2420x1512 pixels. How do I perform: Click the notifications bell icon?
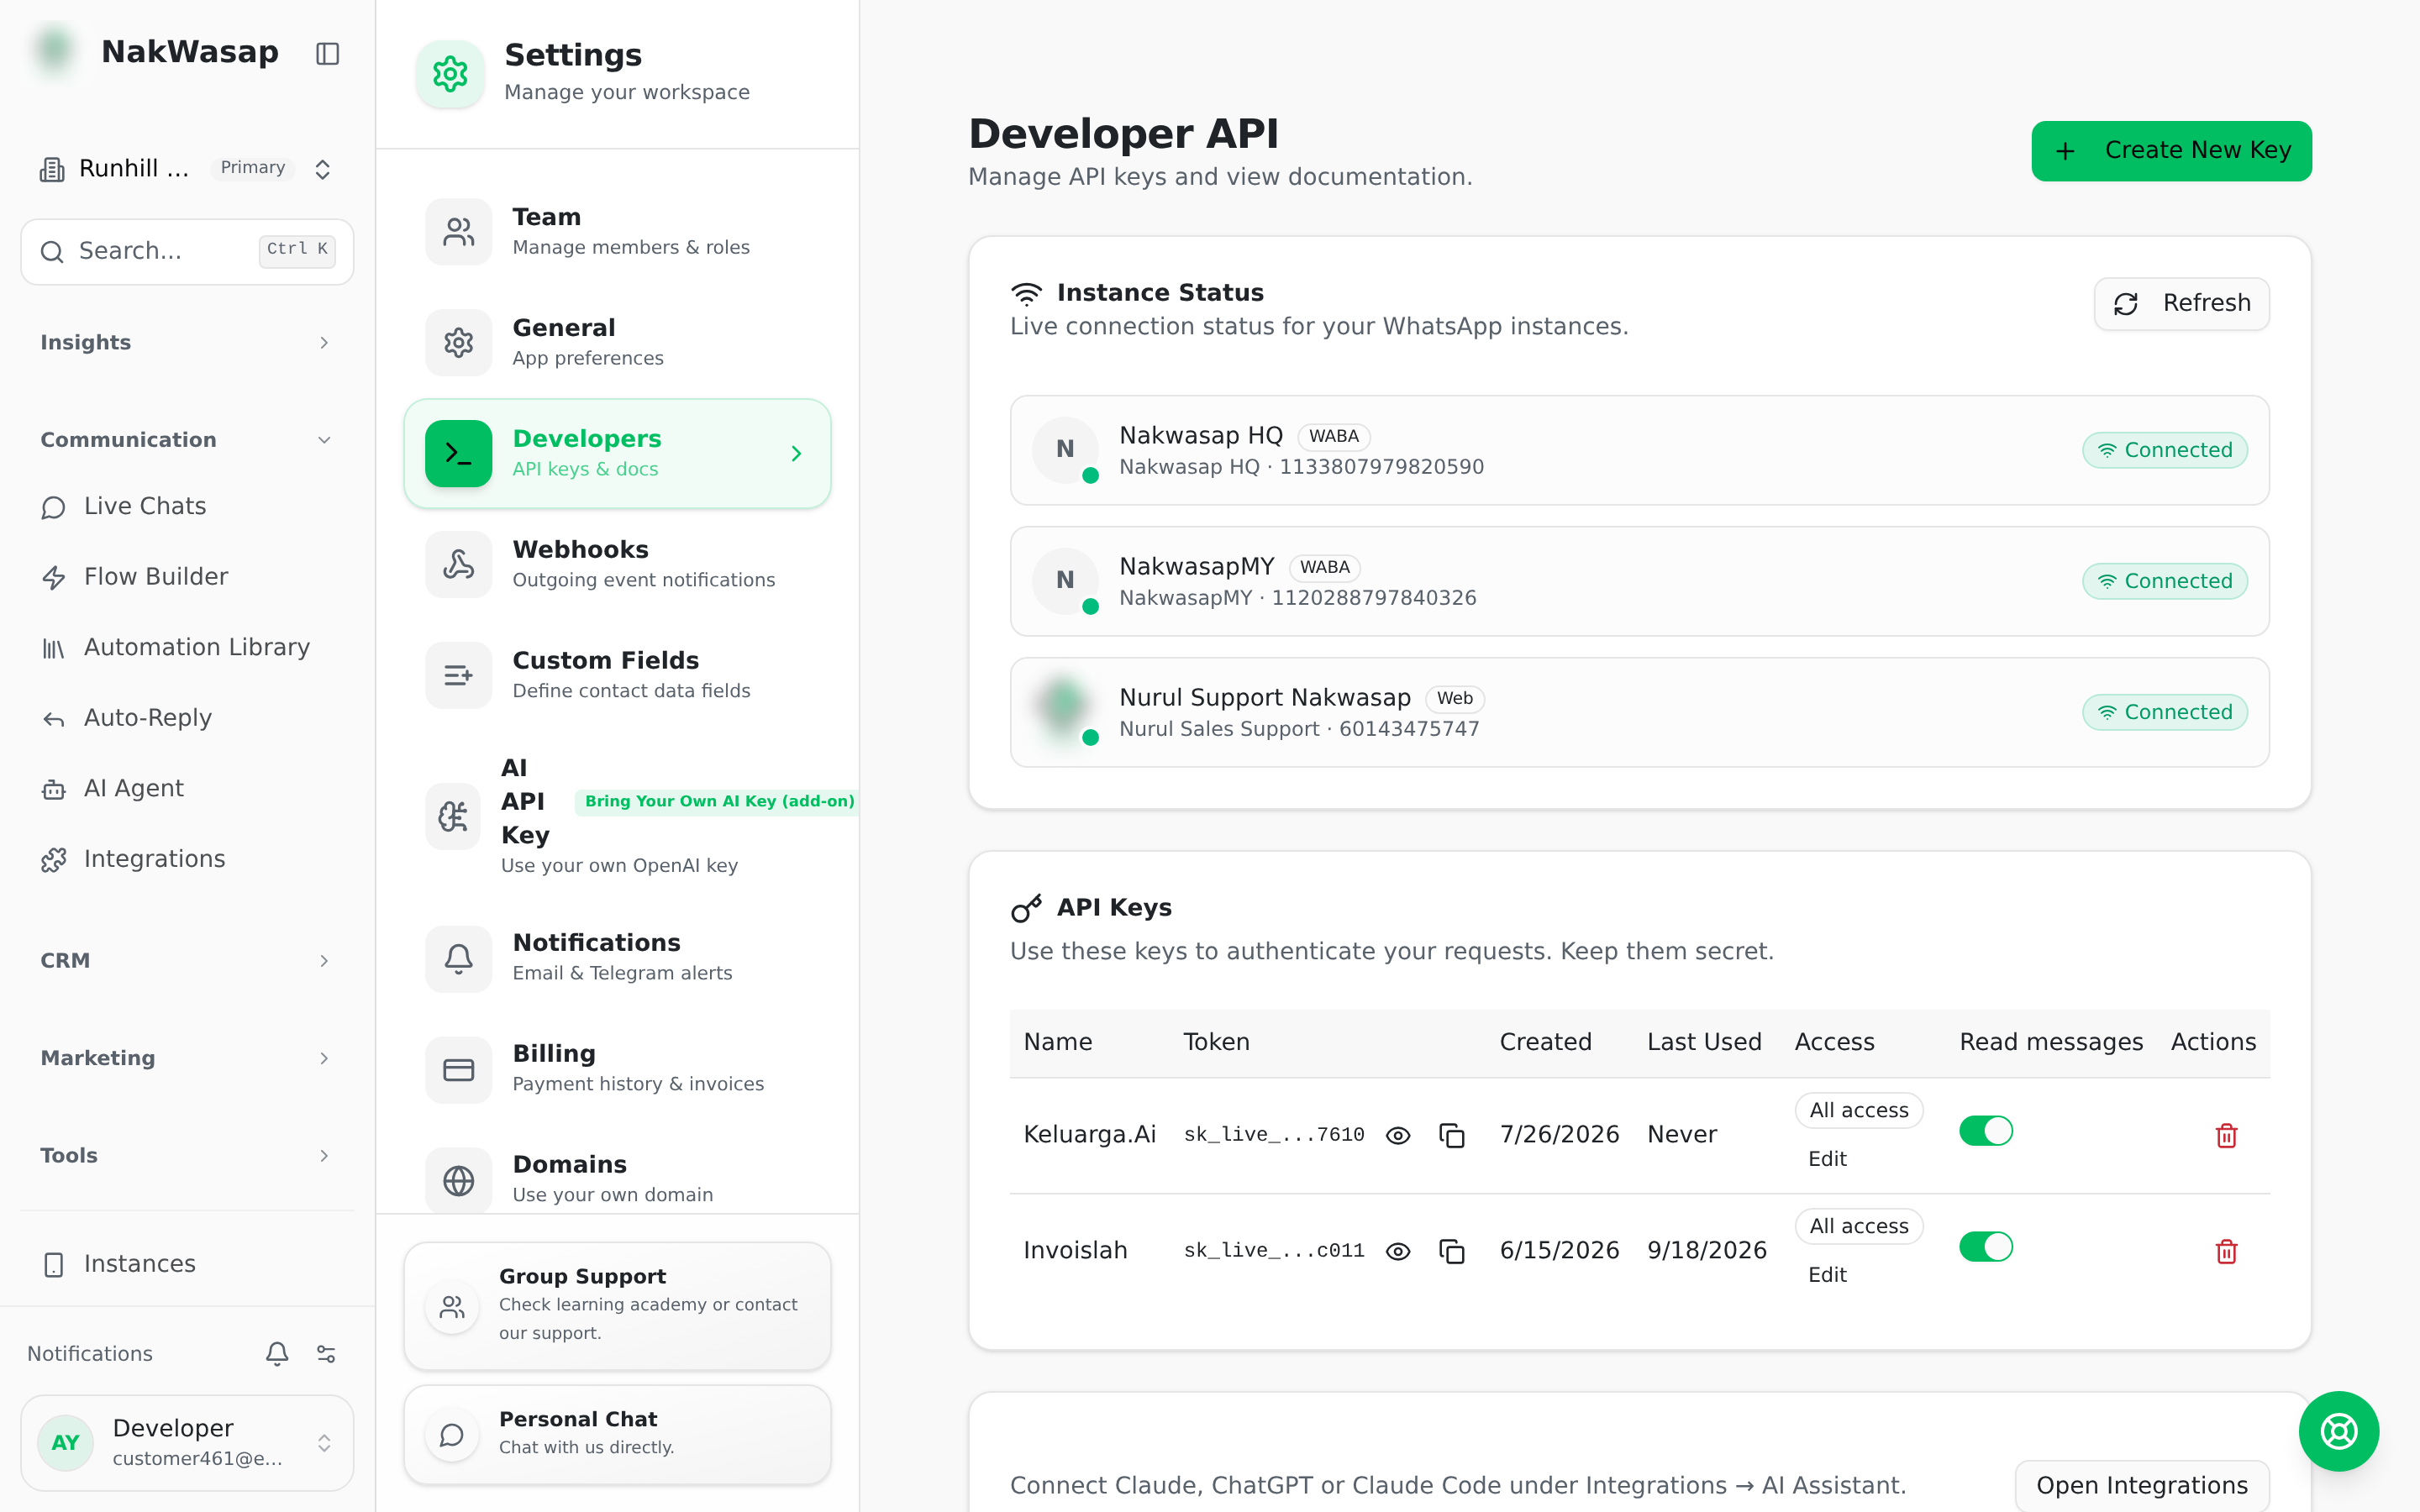pyautogui.click(x=277, y=1353)
